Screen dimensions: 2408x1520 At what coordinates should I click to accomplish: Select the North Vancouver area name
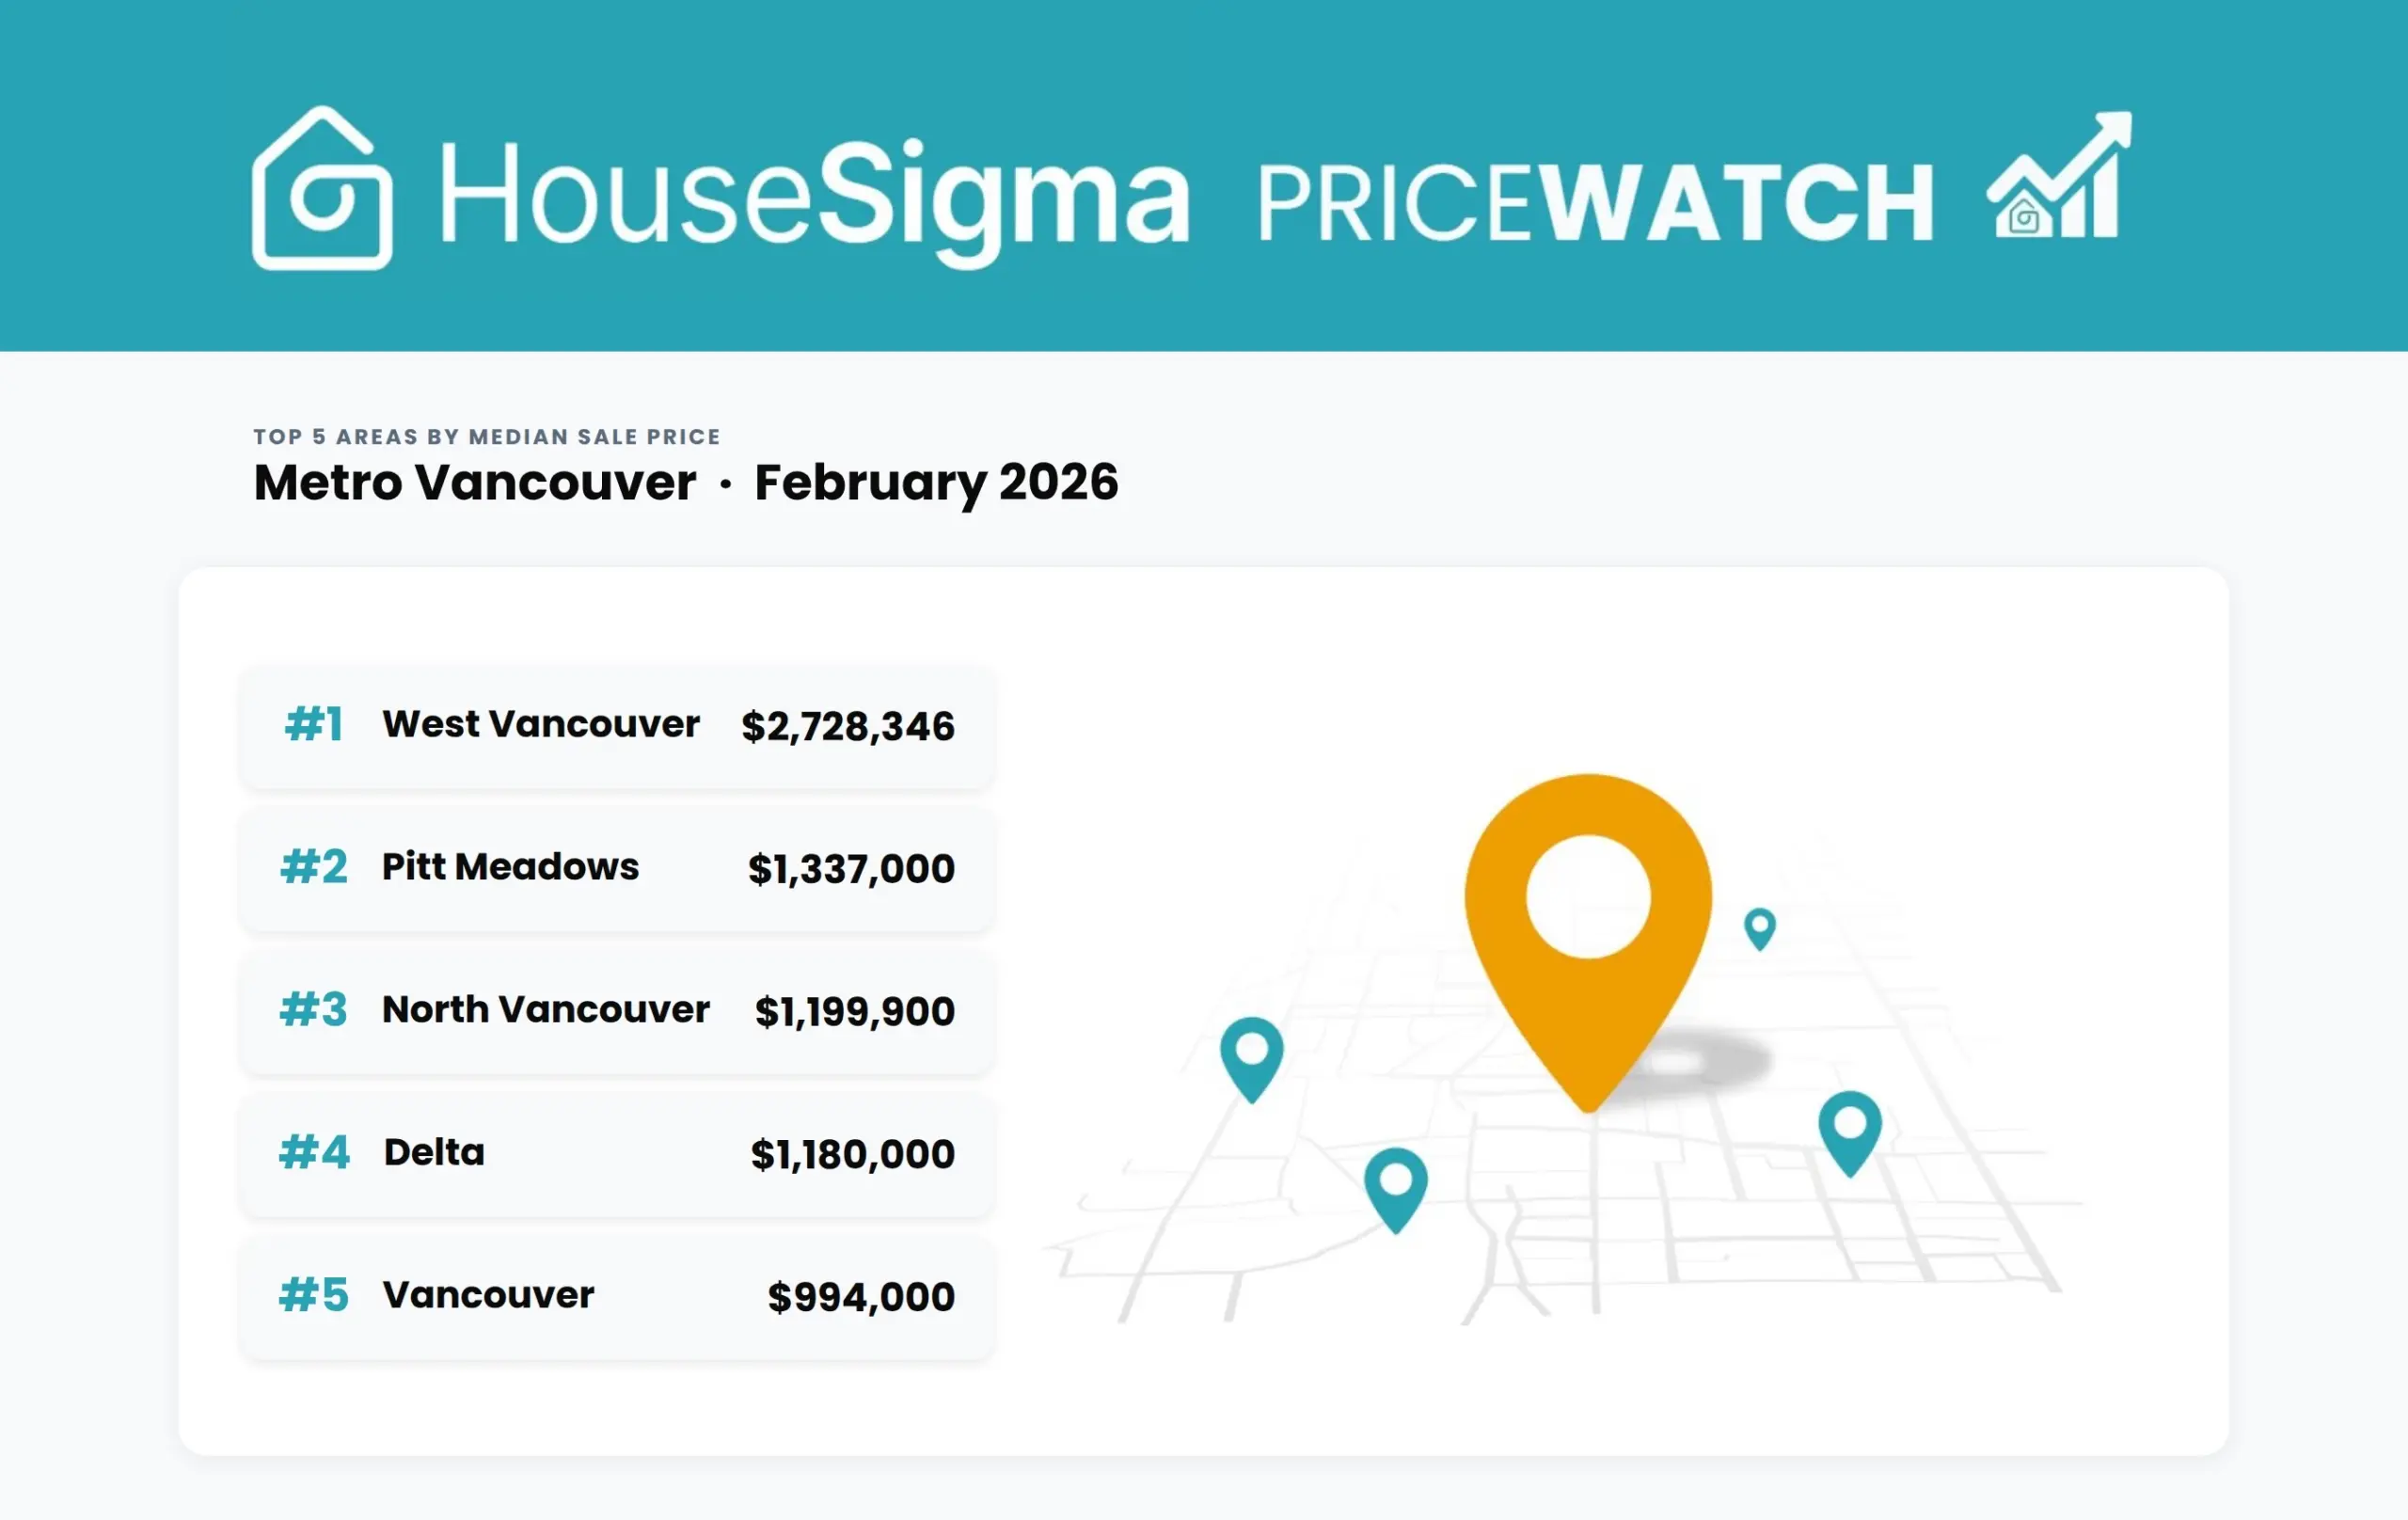(x=545, y=1010)
